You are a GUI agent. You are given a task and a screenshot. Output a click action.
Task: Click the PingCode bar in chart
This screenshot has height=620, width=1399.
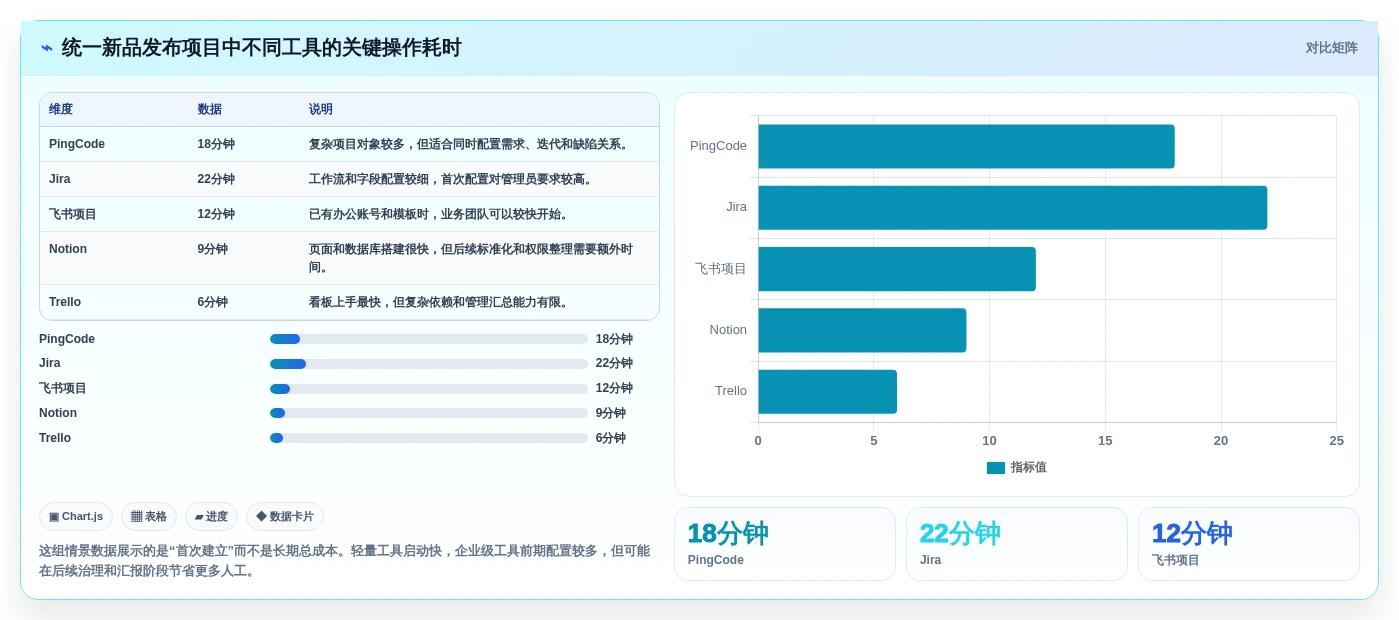point(966,146)
